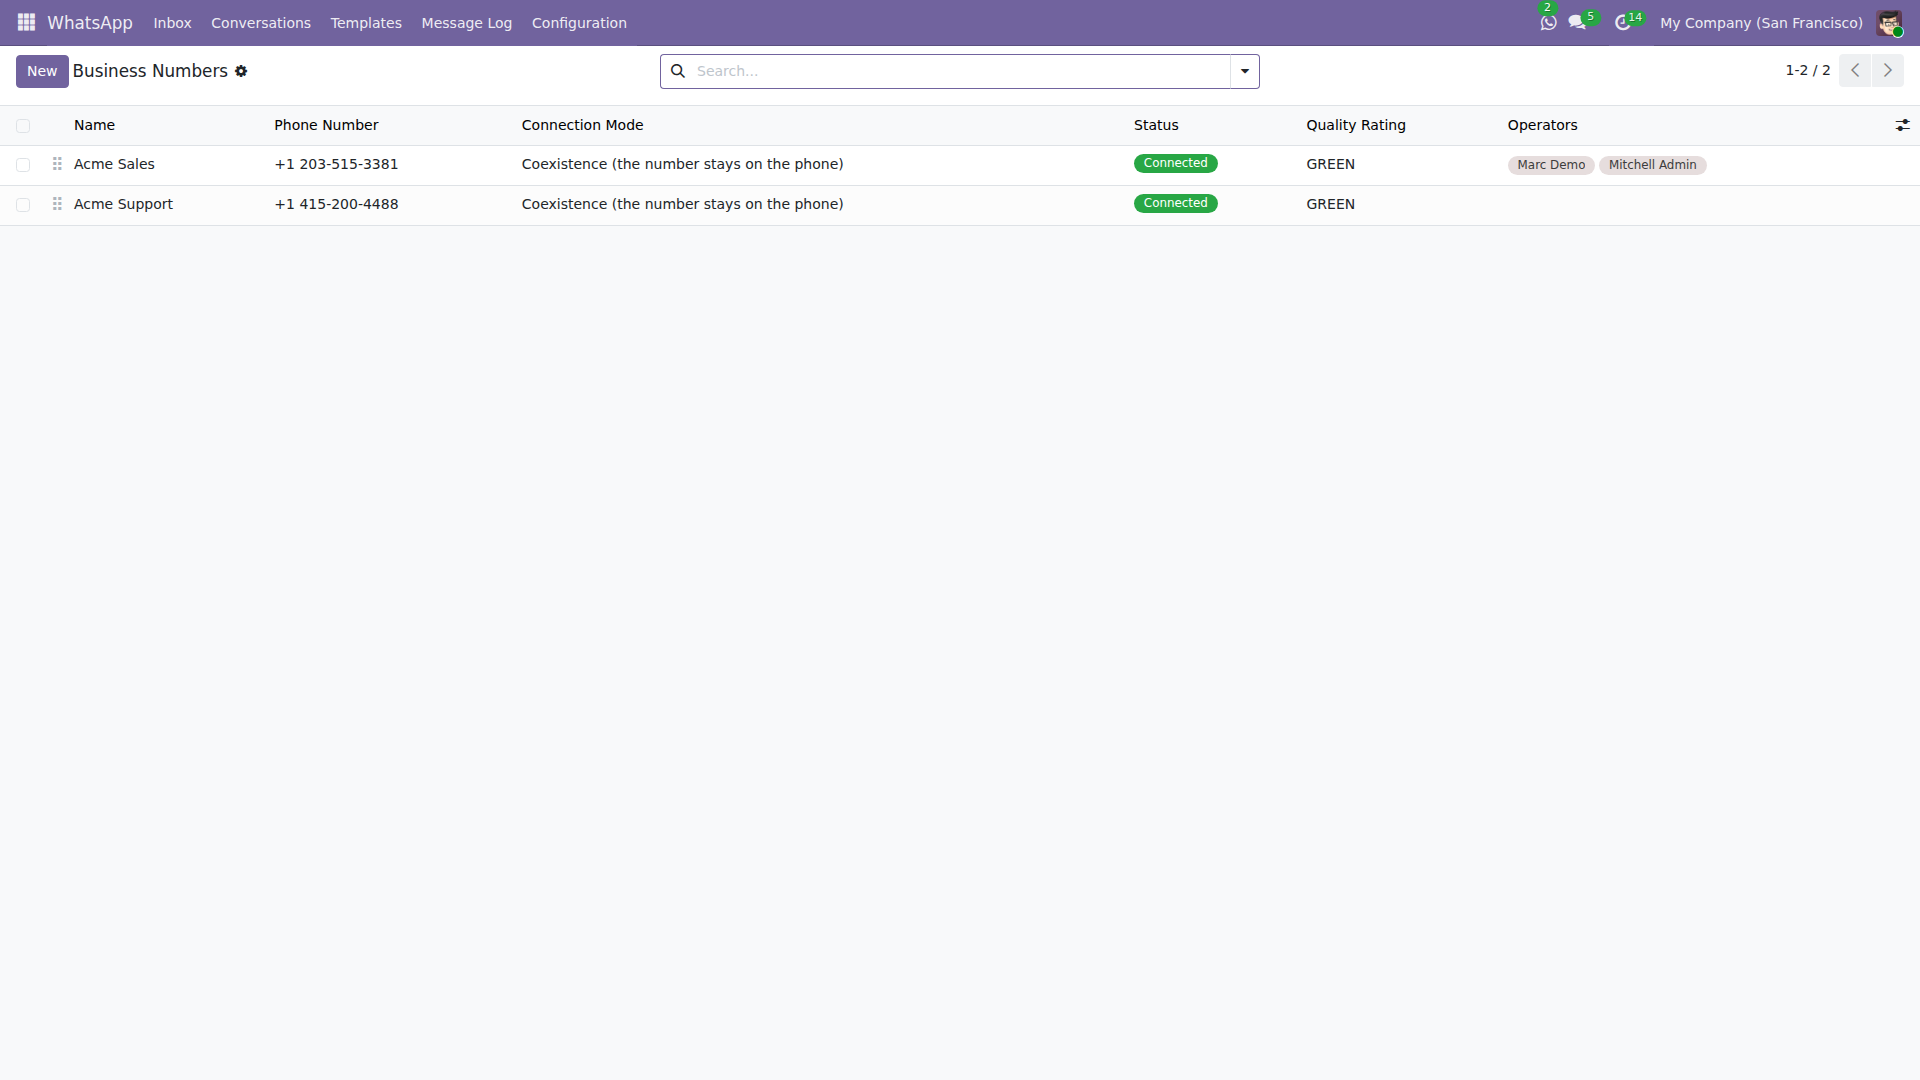Open the apps grid menu icon
The height and width of the screenshot is (1080, 1920).
click(x=26, y=22)
